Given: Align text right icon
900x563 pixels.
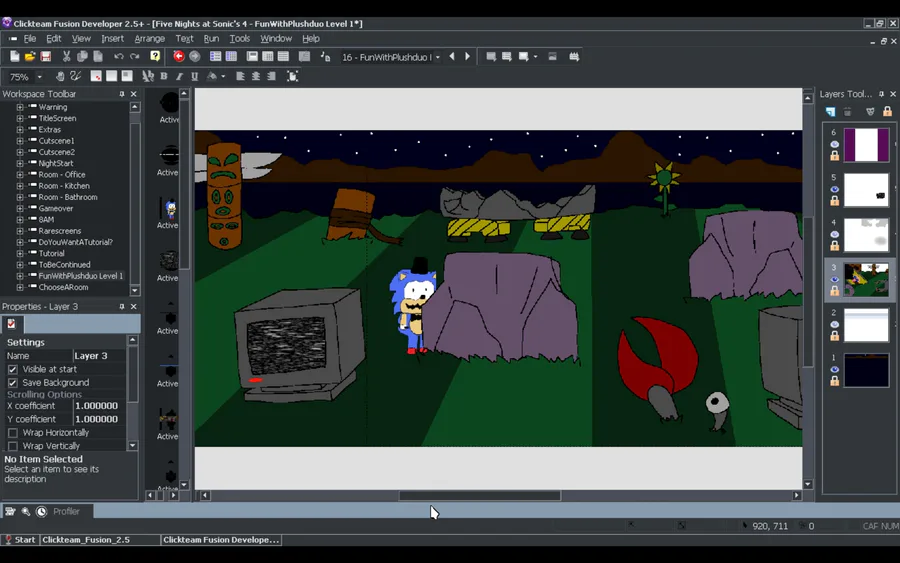Looking at the screenshot, I should [271, 76].
